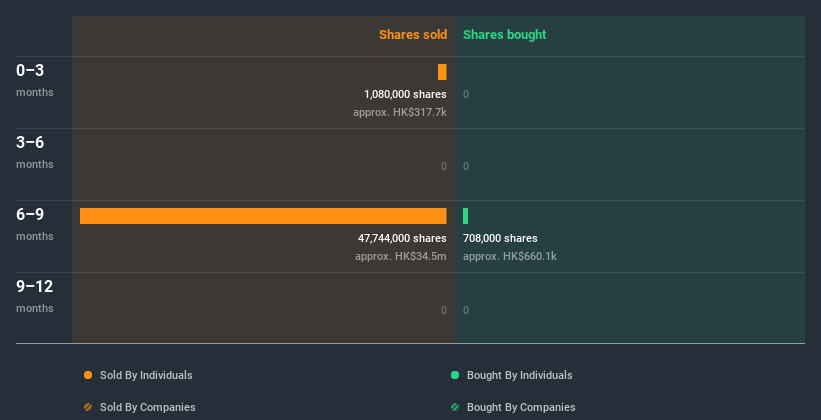Click the '47,744,000 shares' value
The width and height of the screenshot is (821, 420).
402,238
